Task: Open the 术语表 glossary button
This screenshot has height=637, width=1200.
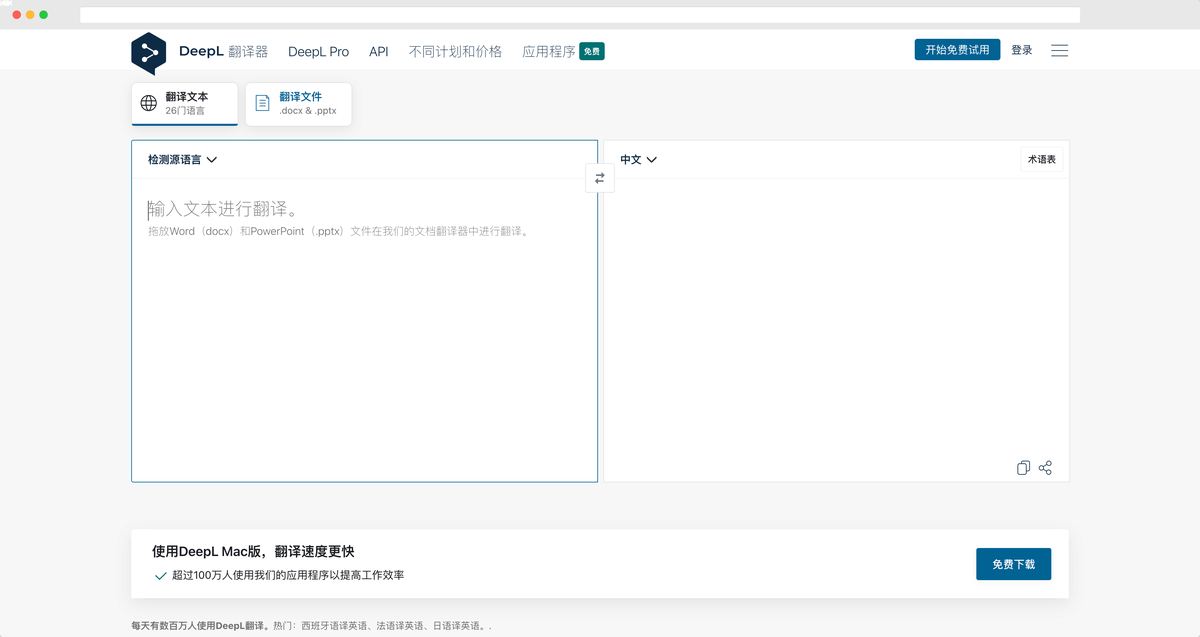Action: [1041, 160]
